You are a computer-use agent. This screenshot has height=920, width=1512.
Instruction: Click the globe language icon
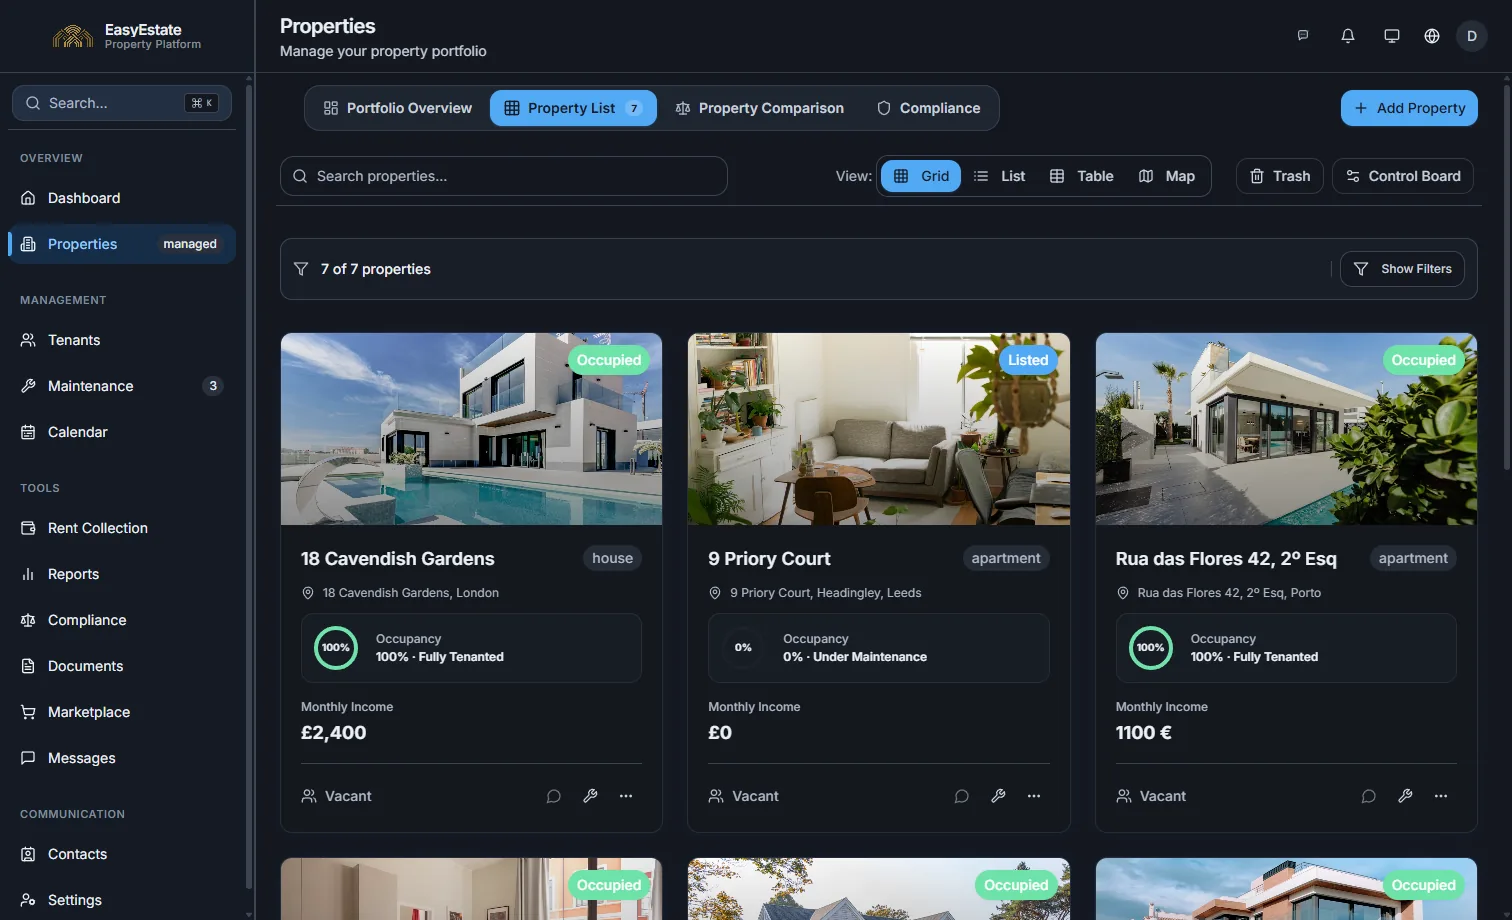click(x=1431, y=36)
